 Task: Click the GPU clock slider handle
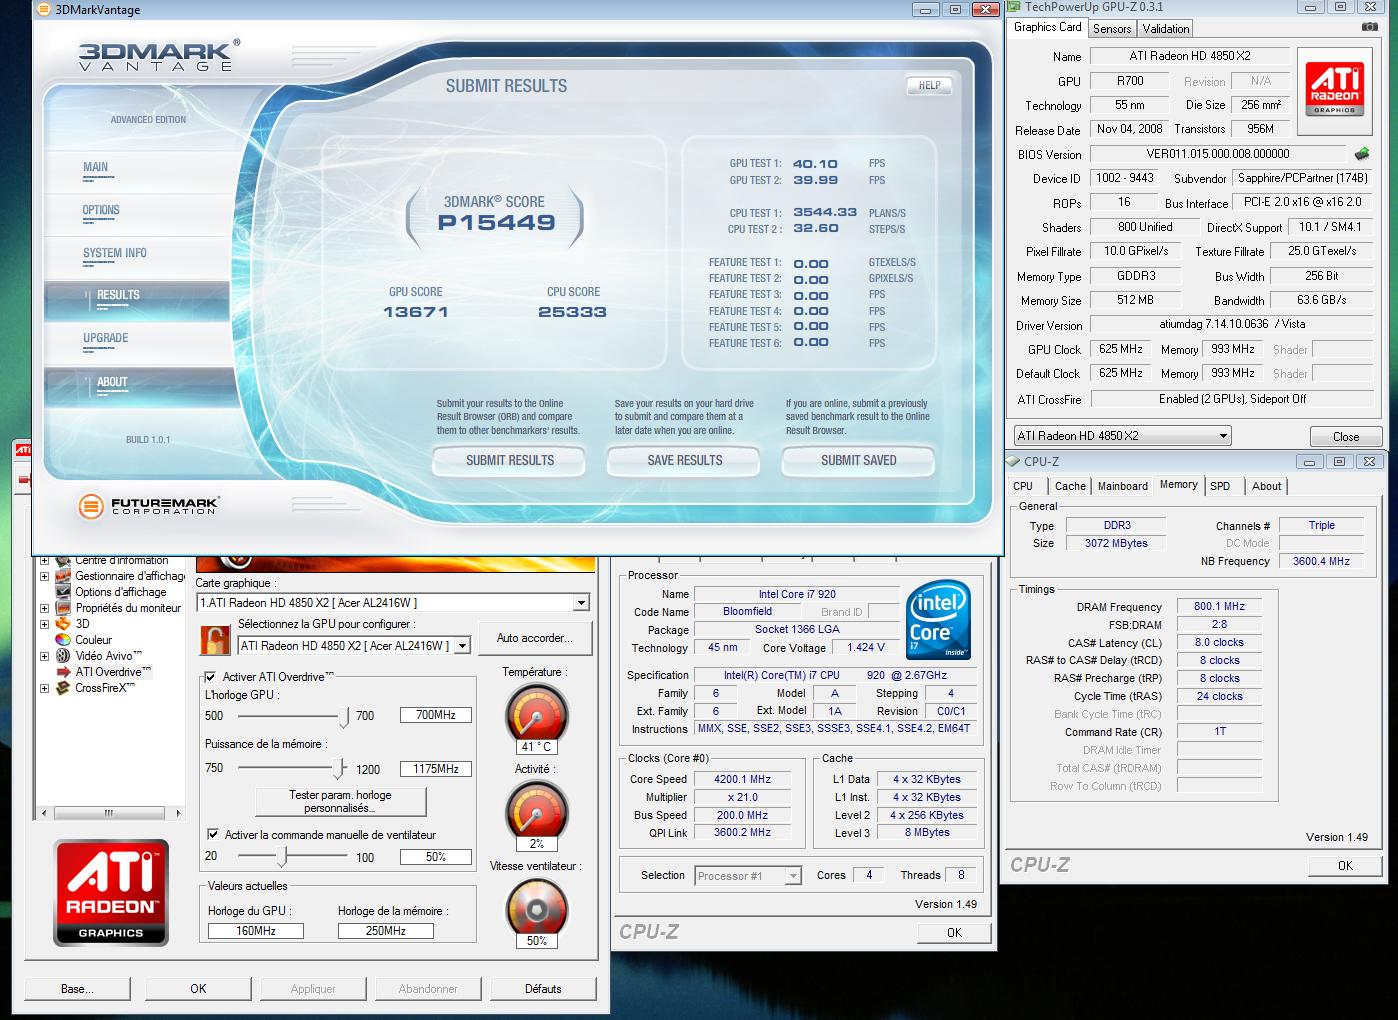(x=344, y=716)
